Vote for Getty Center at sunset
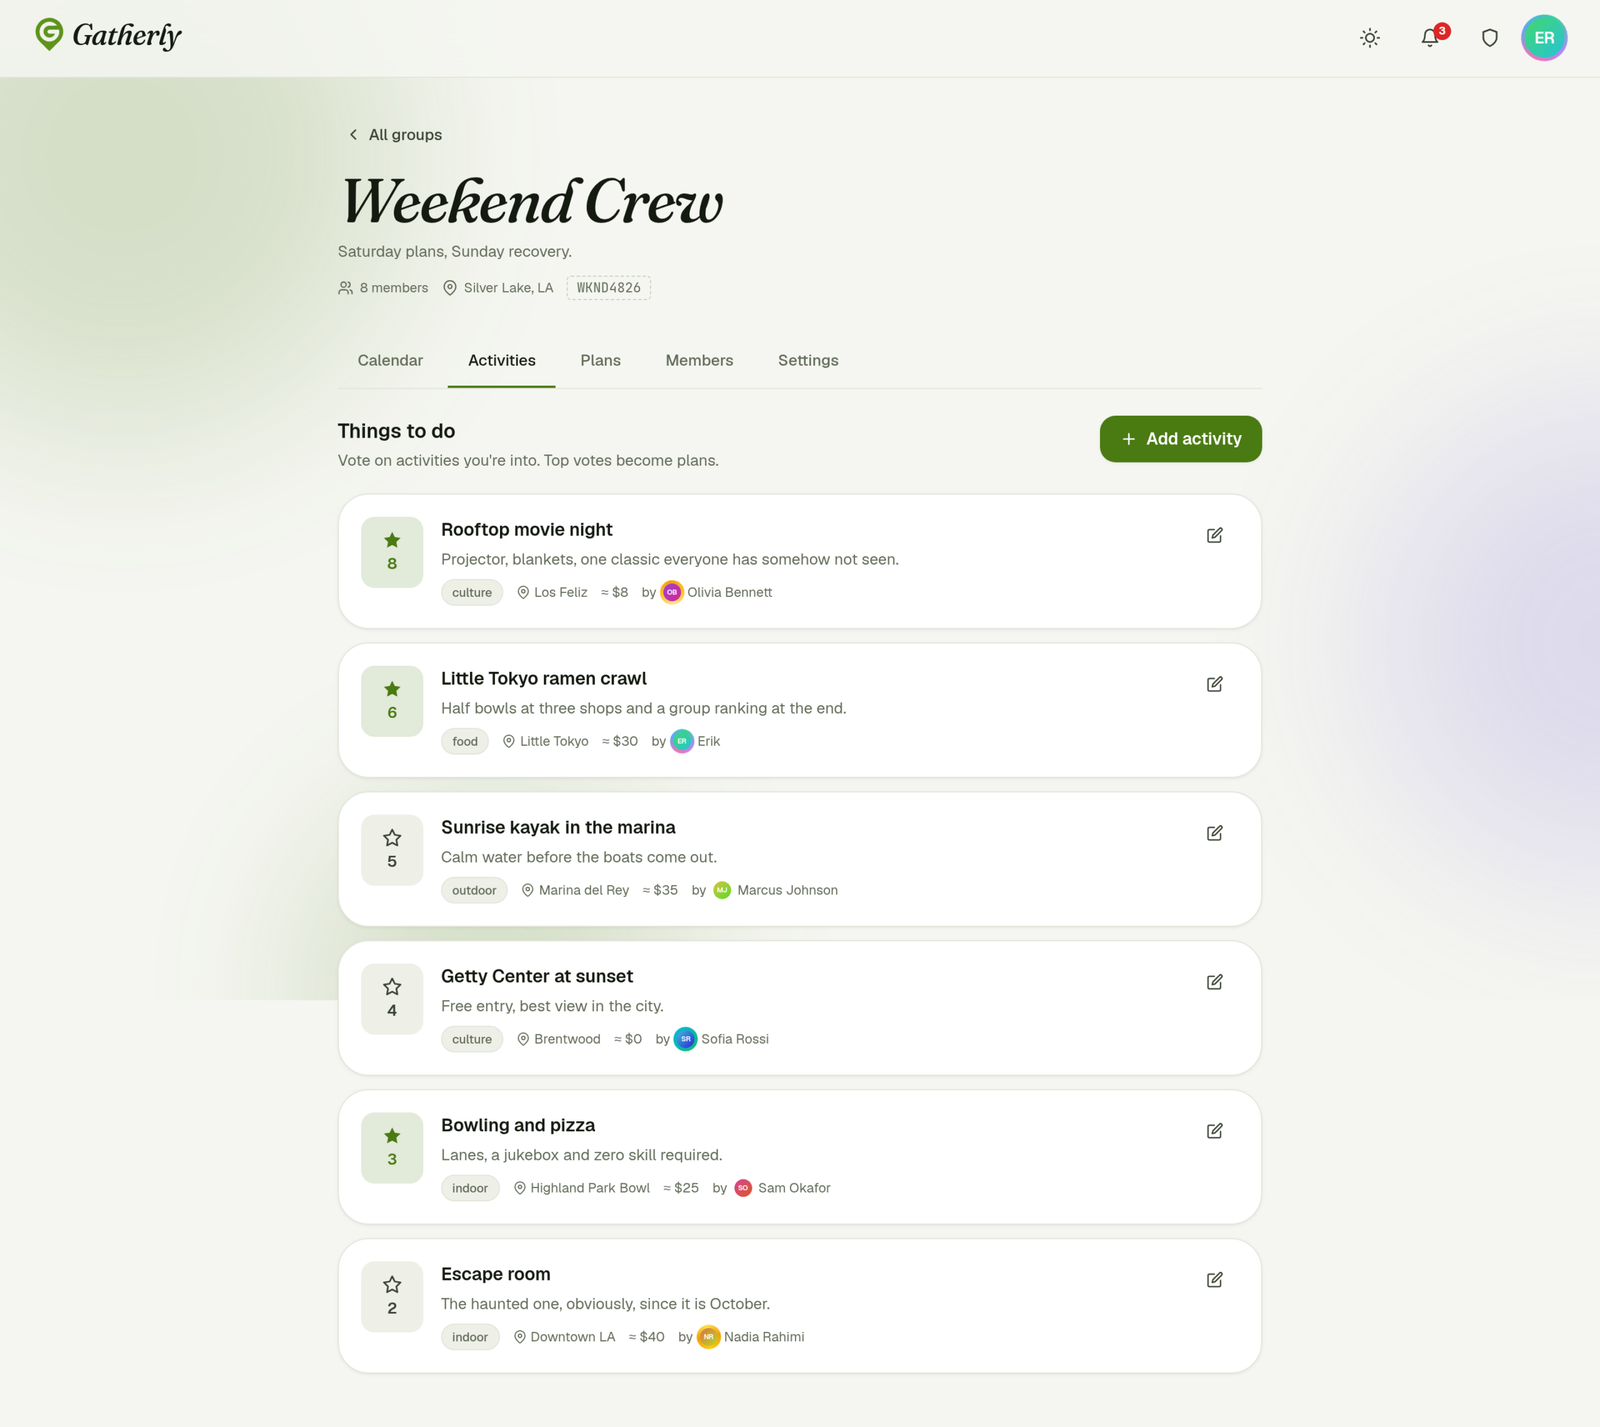 point(392,999)
